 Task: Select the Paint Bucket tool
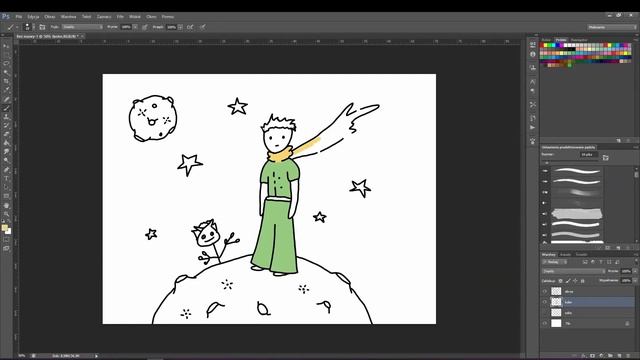[6, 143]
